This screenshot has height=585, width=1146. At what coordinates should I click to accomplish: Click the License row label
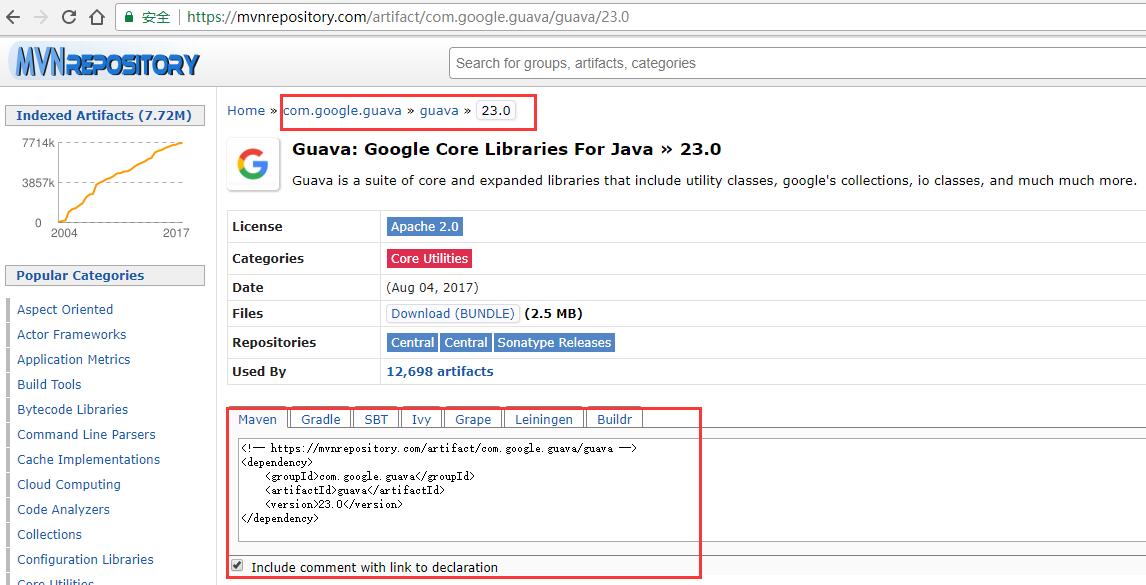(257, 227)
